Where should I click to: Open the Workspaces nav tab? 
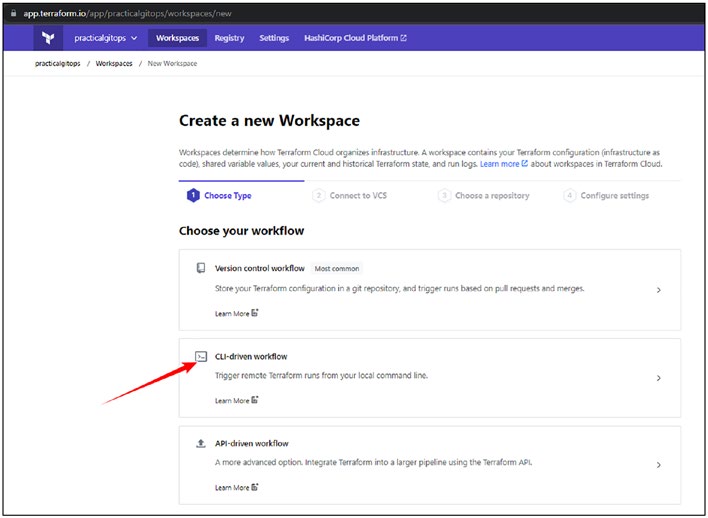pyautogui.click(x=177, y=38)
